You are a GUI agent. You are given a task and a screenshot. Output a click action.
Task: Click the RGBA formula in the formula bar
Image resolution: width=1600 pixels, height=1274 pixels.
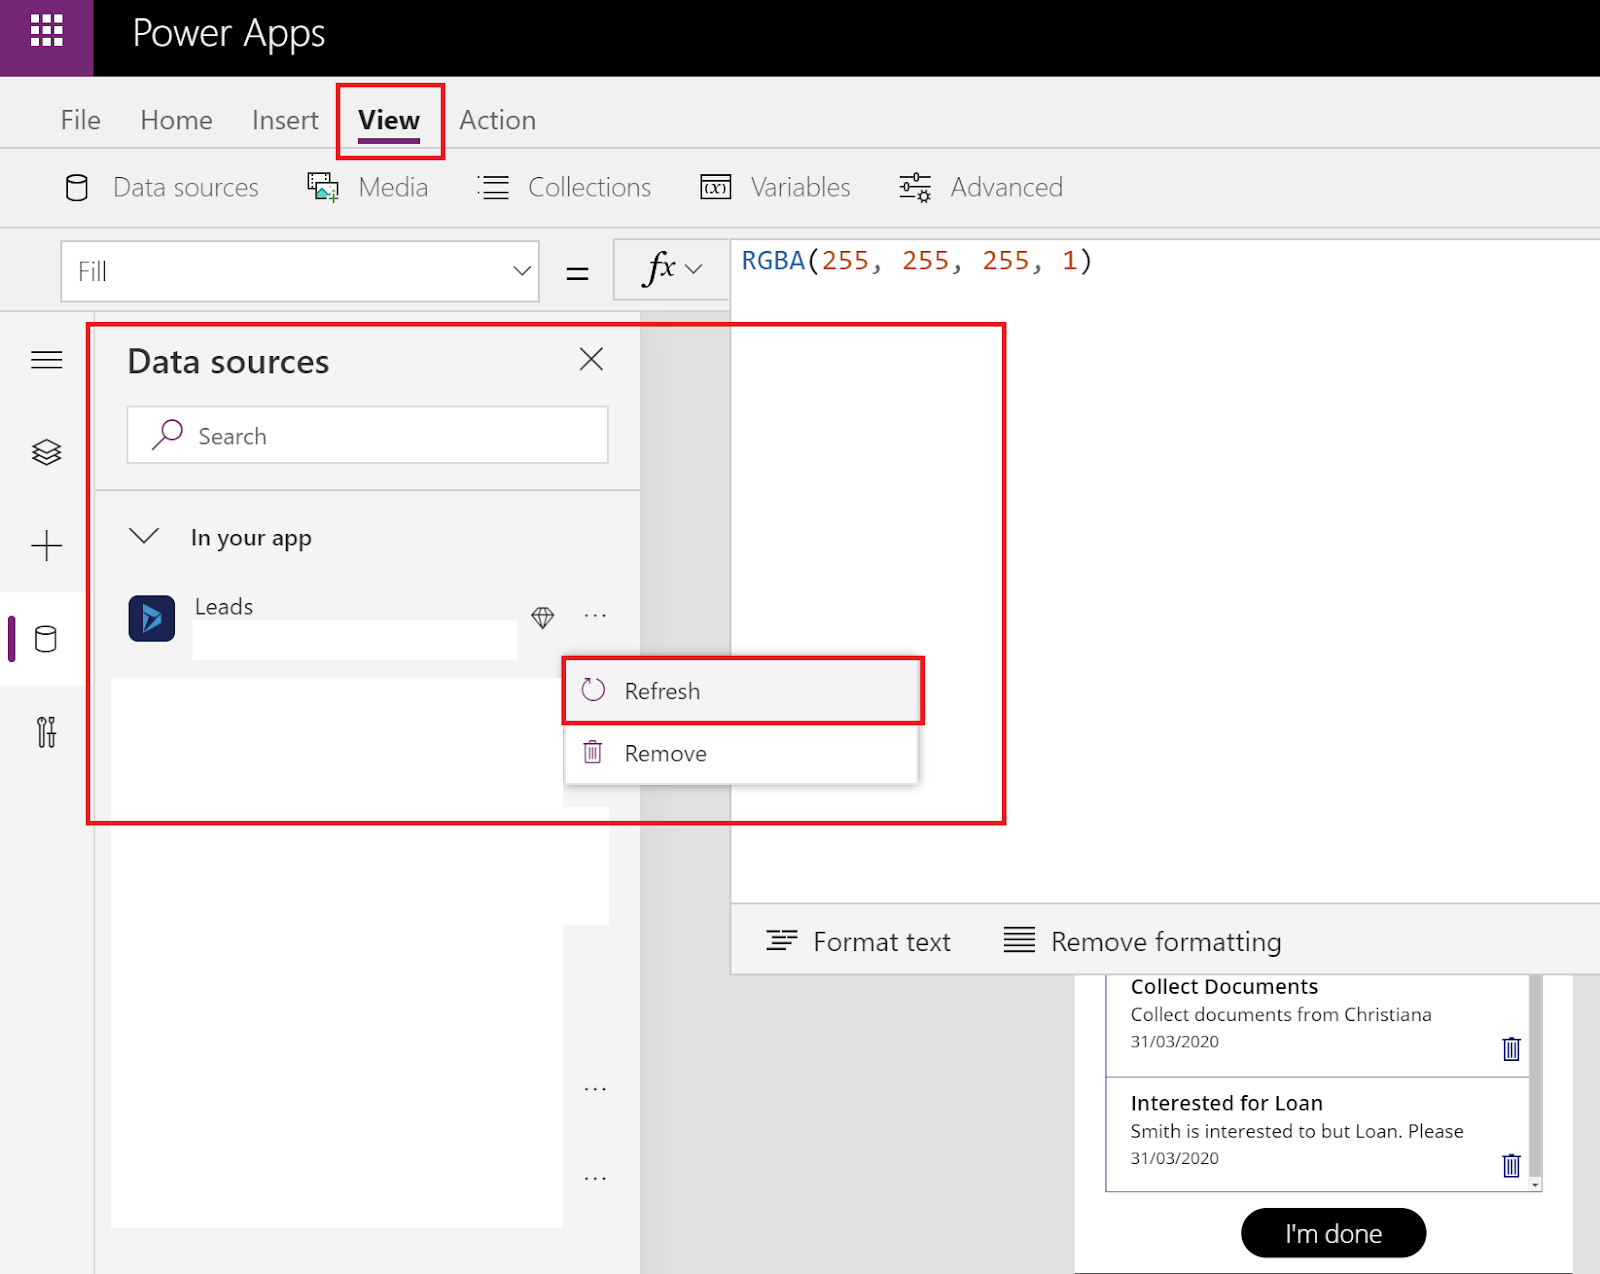[917, 261]
